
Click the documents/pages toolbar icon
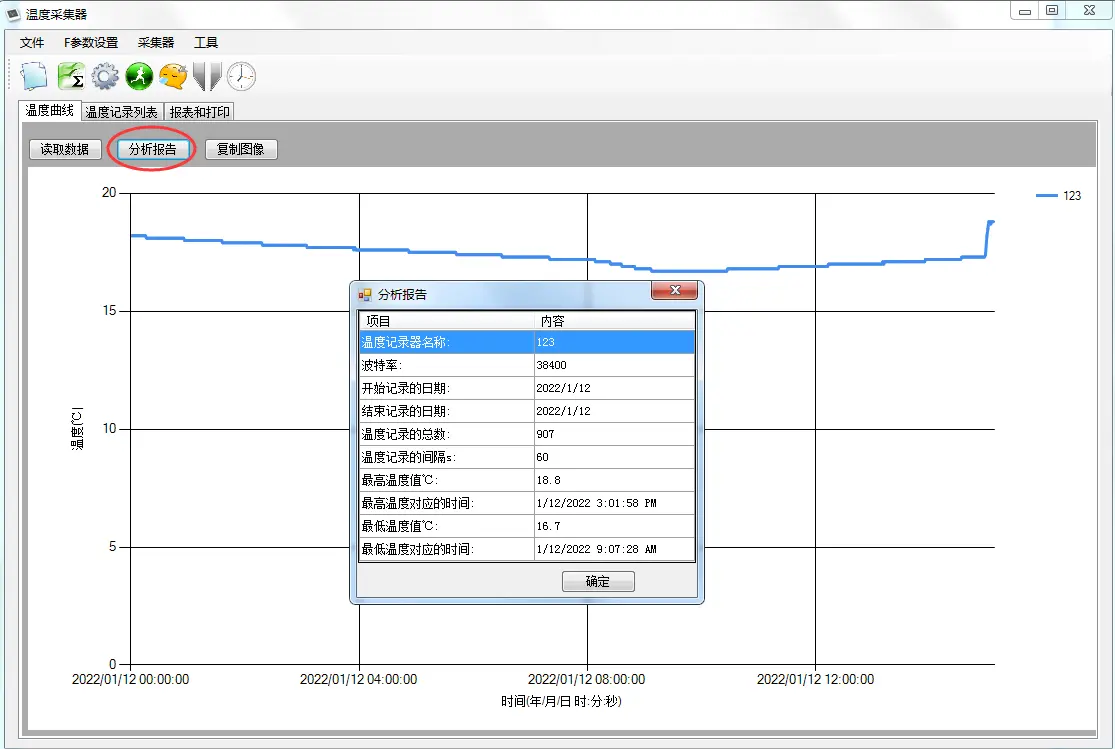point(35,76)
